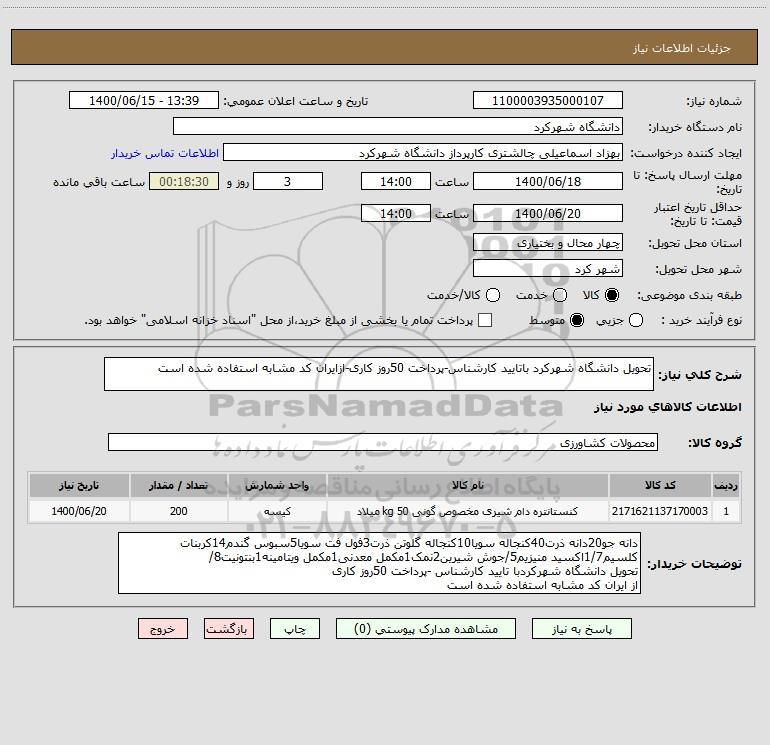
Task: Select the خدمت radio button
Action: pos(560,295)
